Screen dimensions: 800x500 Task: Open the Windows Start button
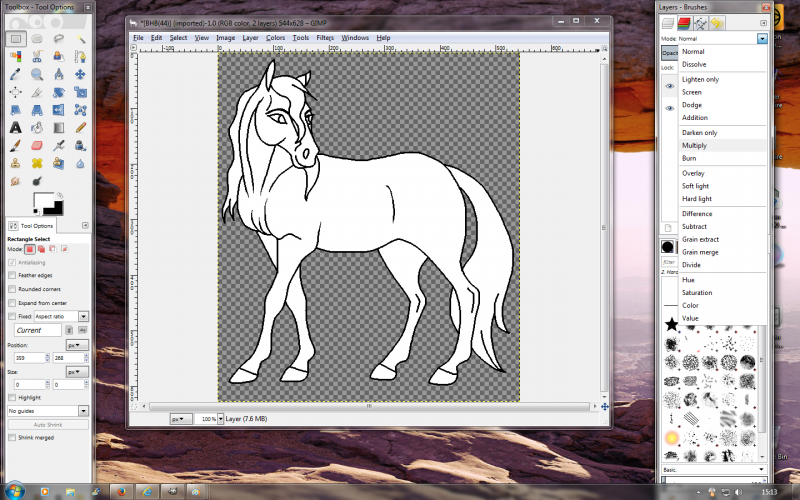coord(14,491)
